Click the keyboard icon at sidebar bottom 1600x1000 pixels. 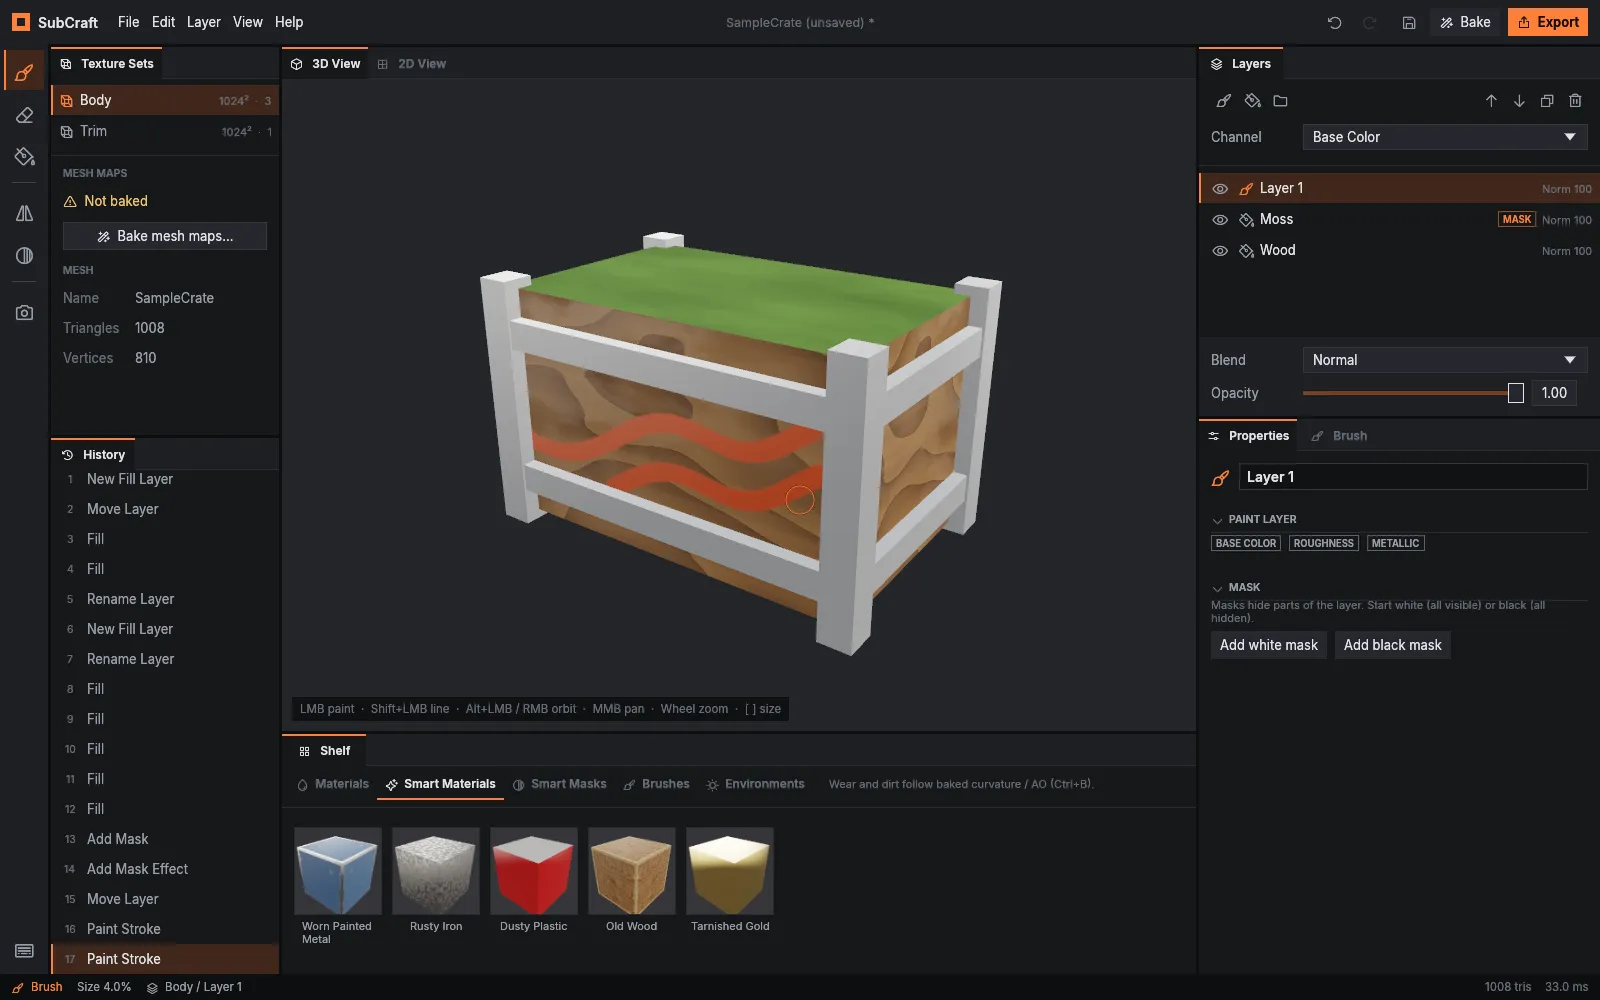(25, 951)
